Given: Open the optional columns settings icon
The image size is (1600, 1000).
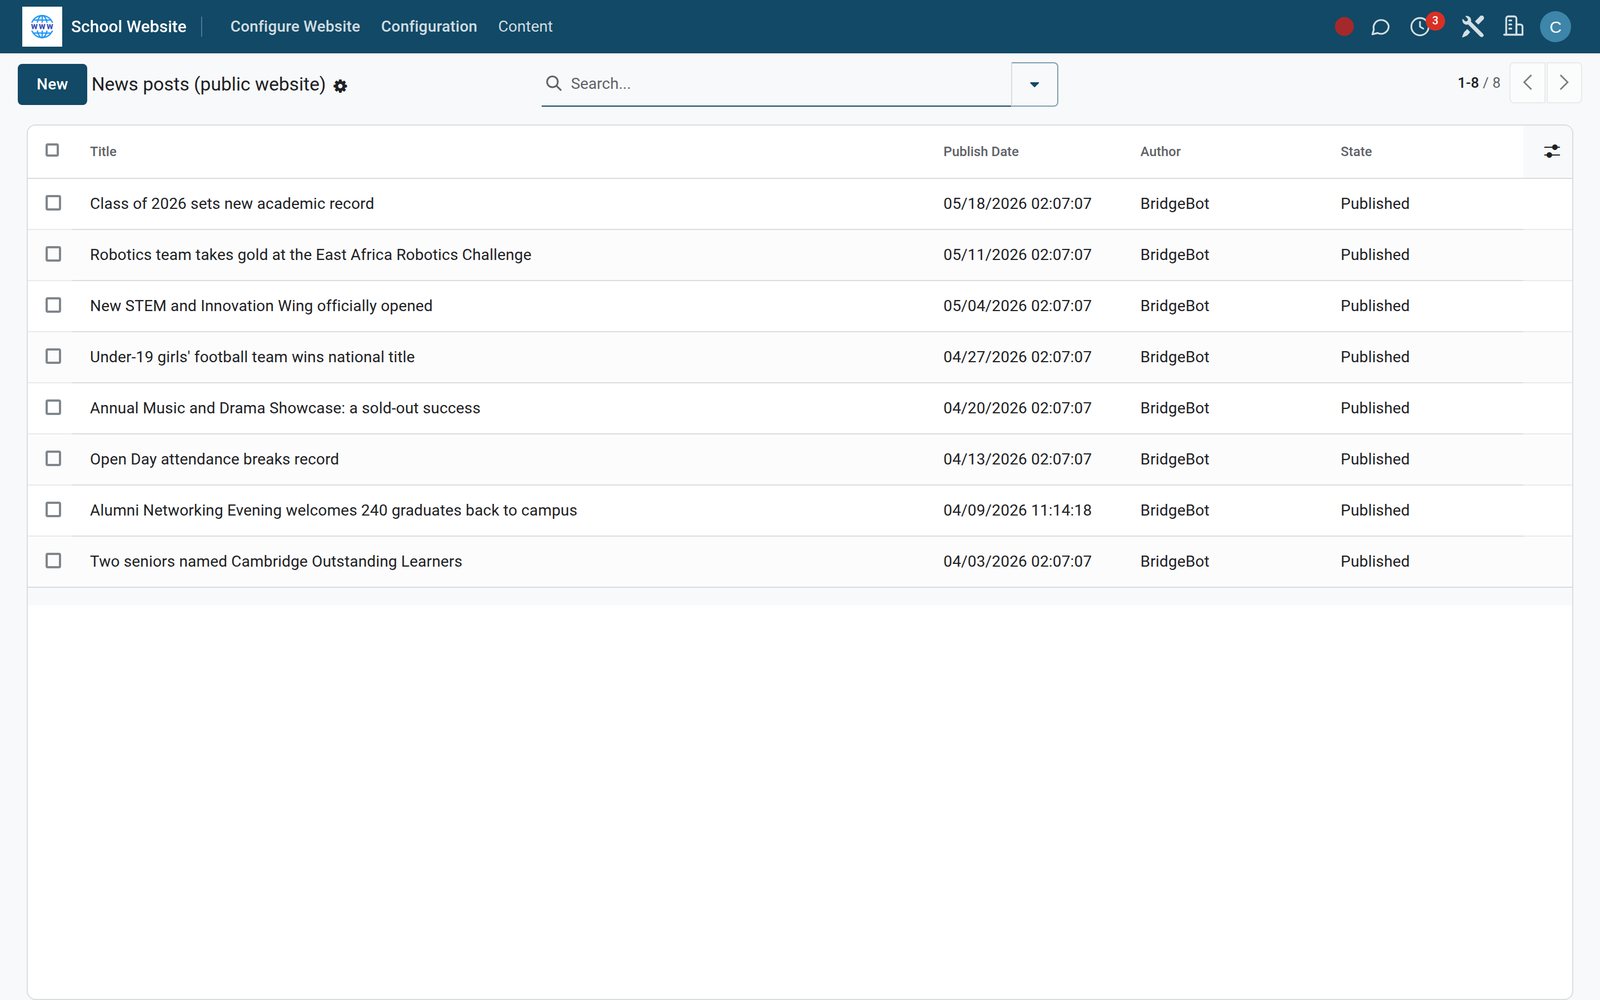Looking at the screenshot, I should click(1551, 151).
